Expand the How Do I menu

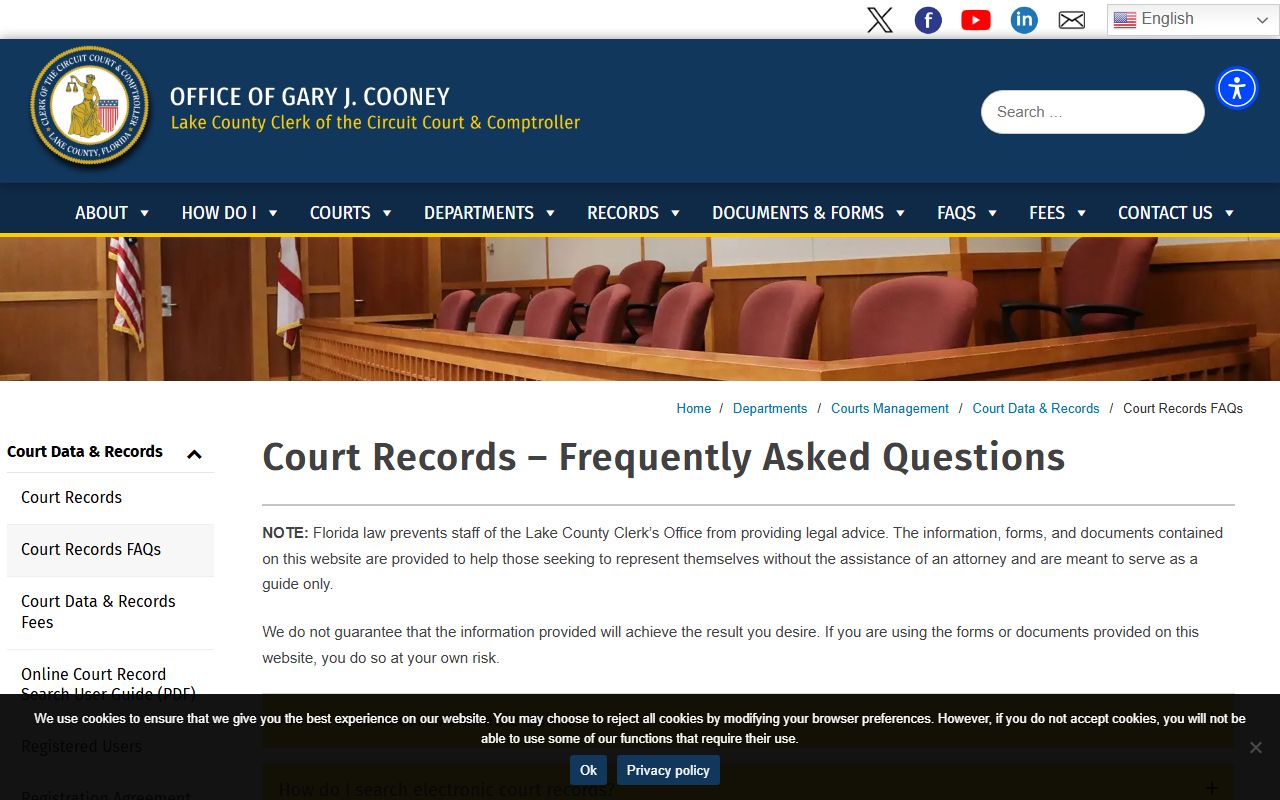pyautogui.click(x=230, y=213)
